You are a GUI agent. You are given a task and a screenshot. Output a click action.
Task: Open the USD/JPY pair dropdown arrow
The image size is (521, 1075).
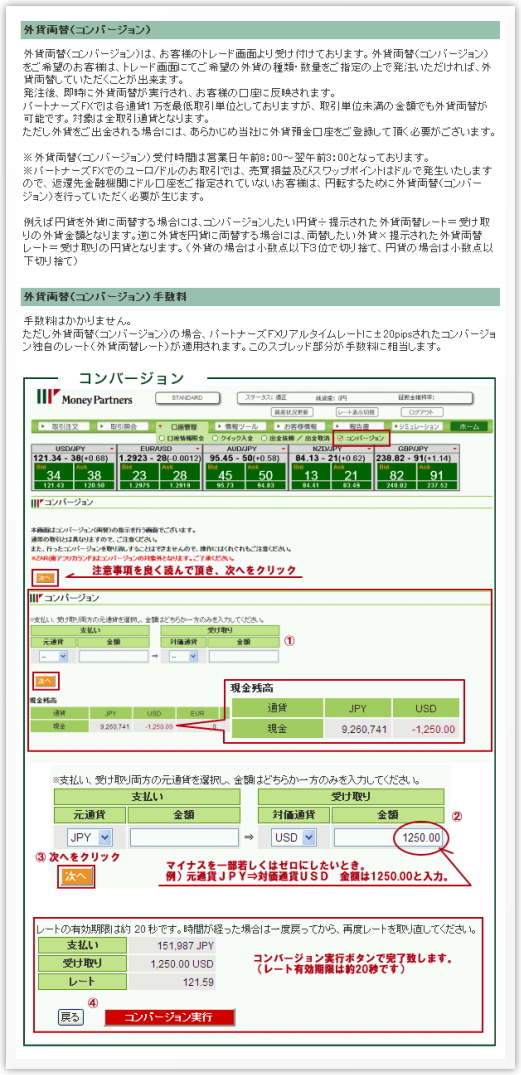[112, 448]
